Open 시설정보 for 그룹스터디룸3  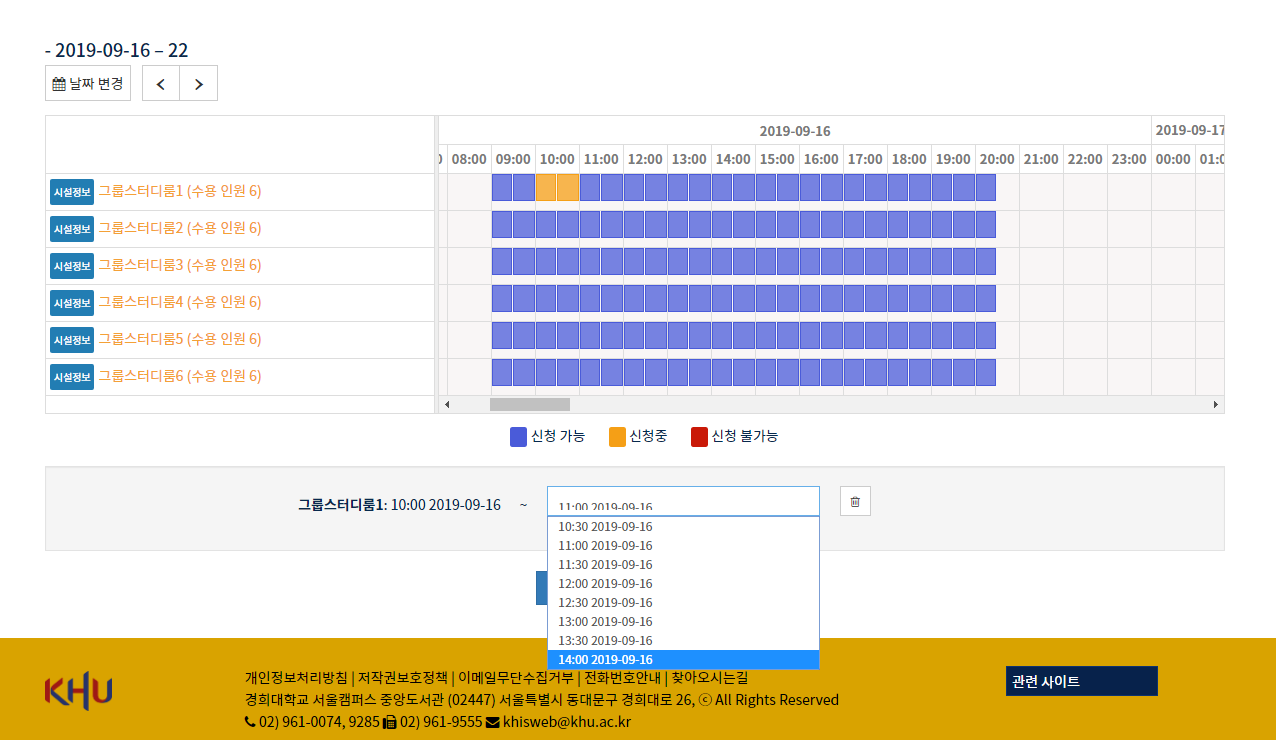click(72, 266)
